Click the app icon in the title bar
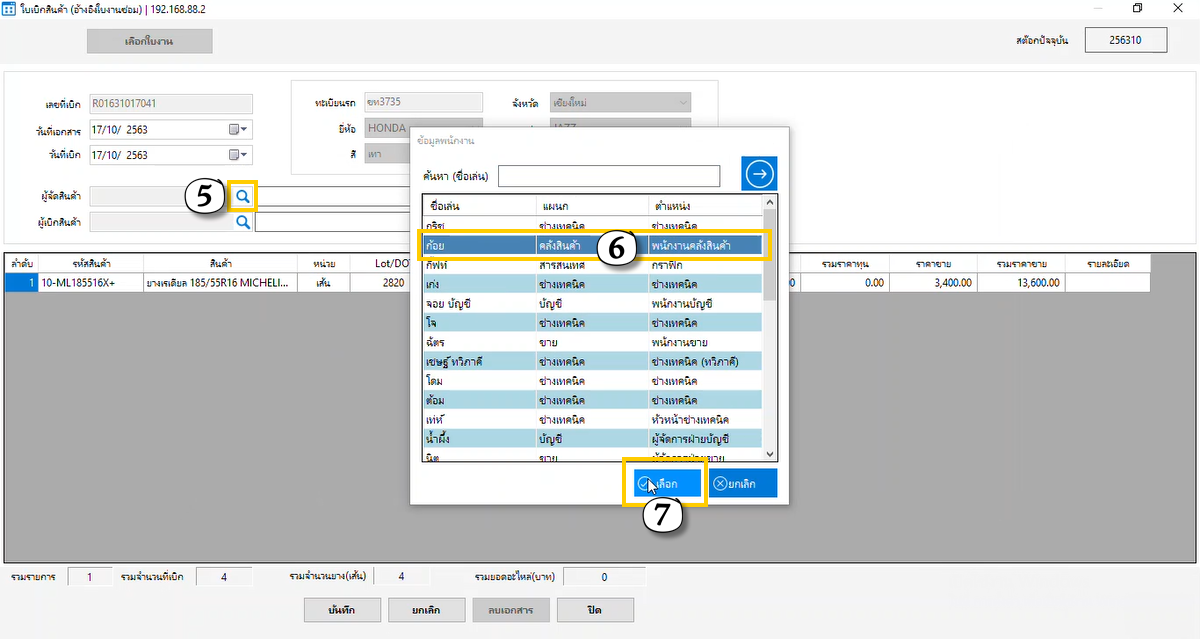 click(x=9, y=8)
